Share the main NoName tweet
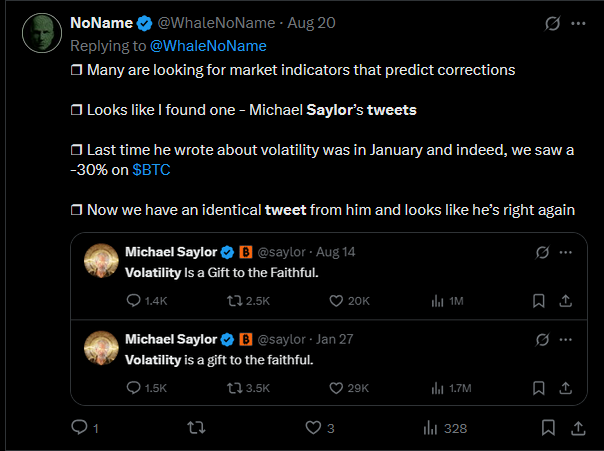 coord(578,428)
